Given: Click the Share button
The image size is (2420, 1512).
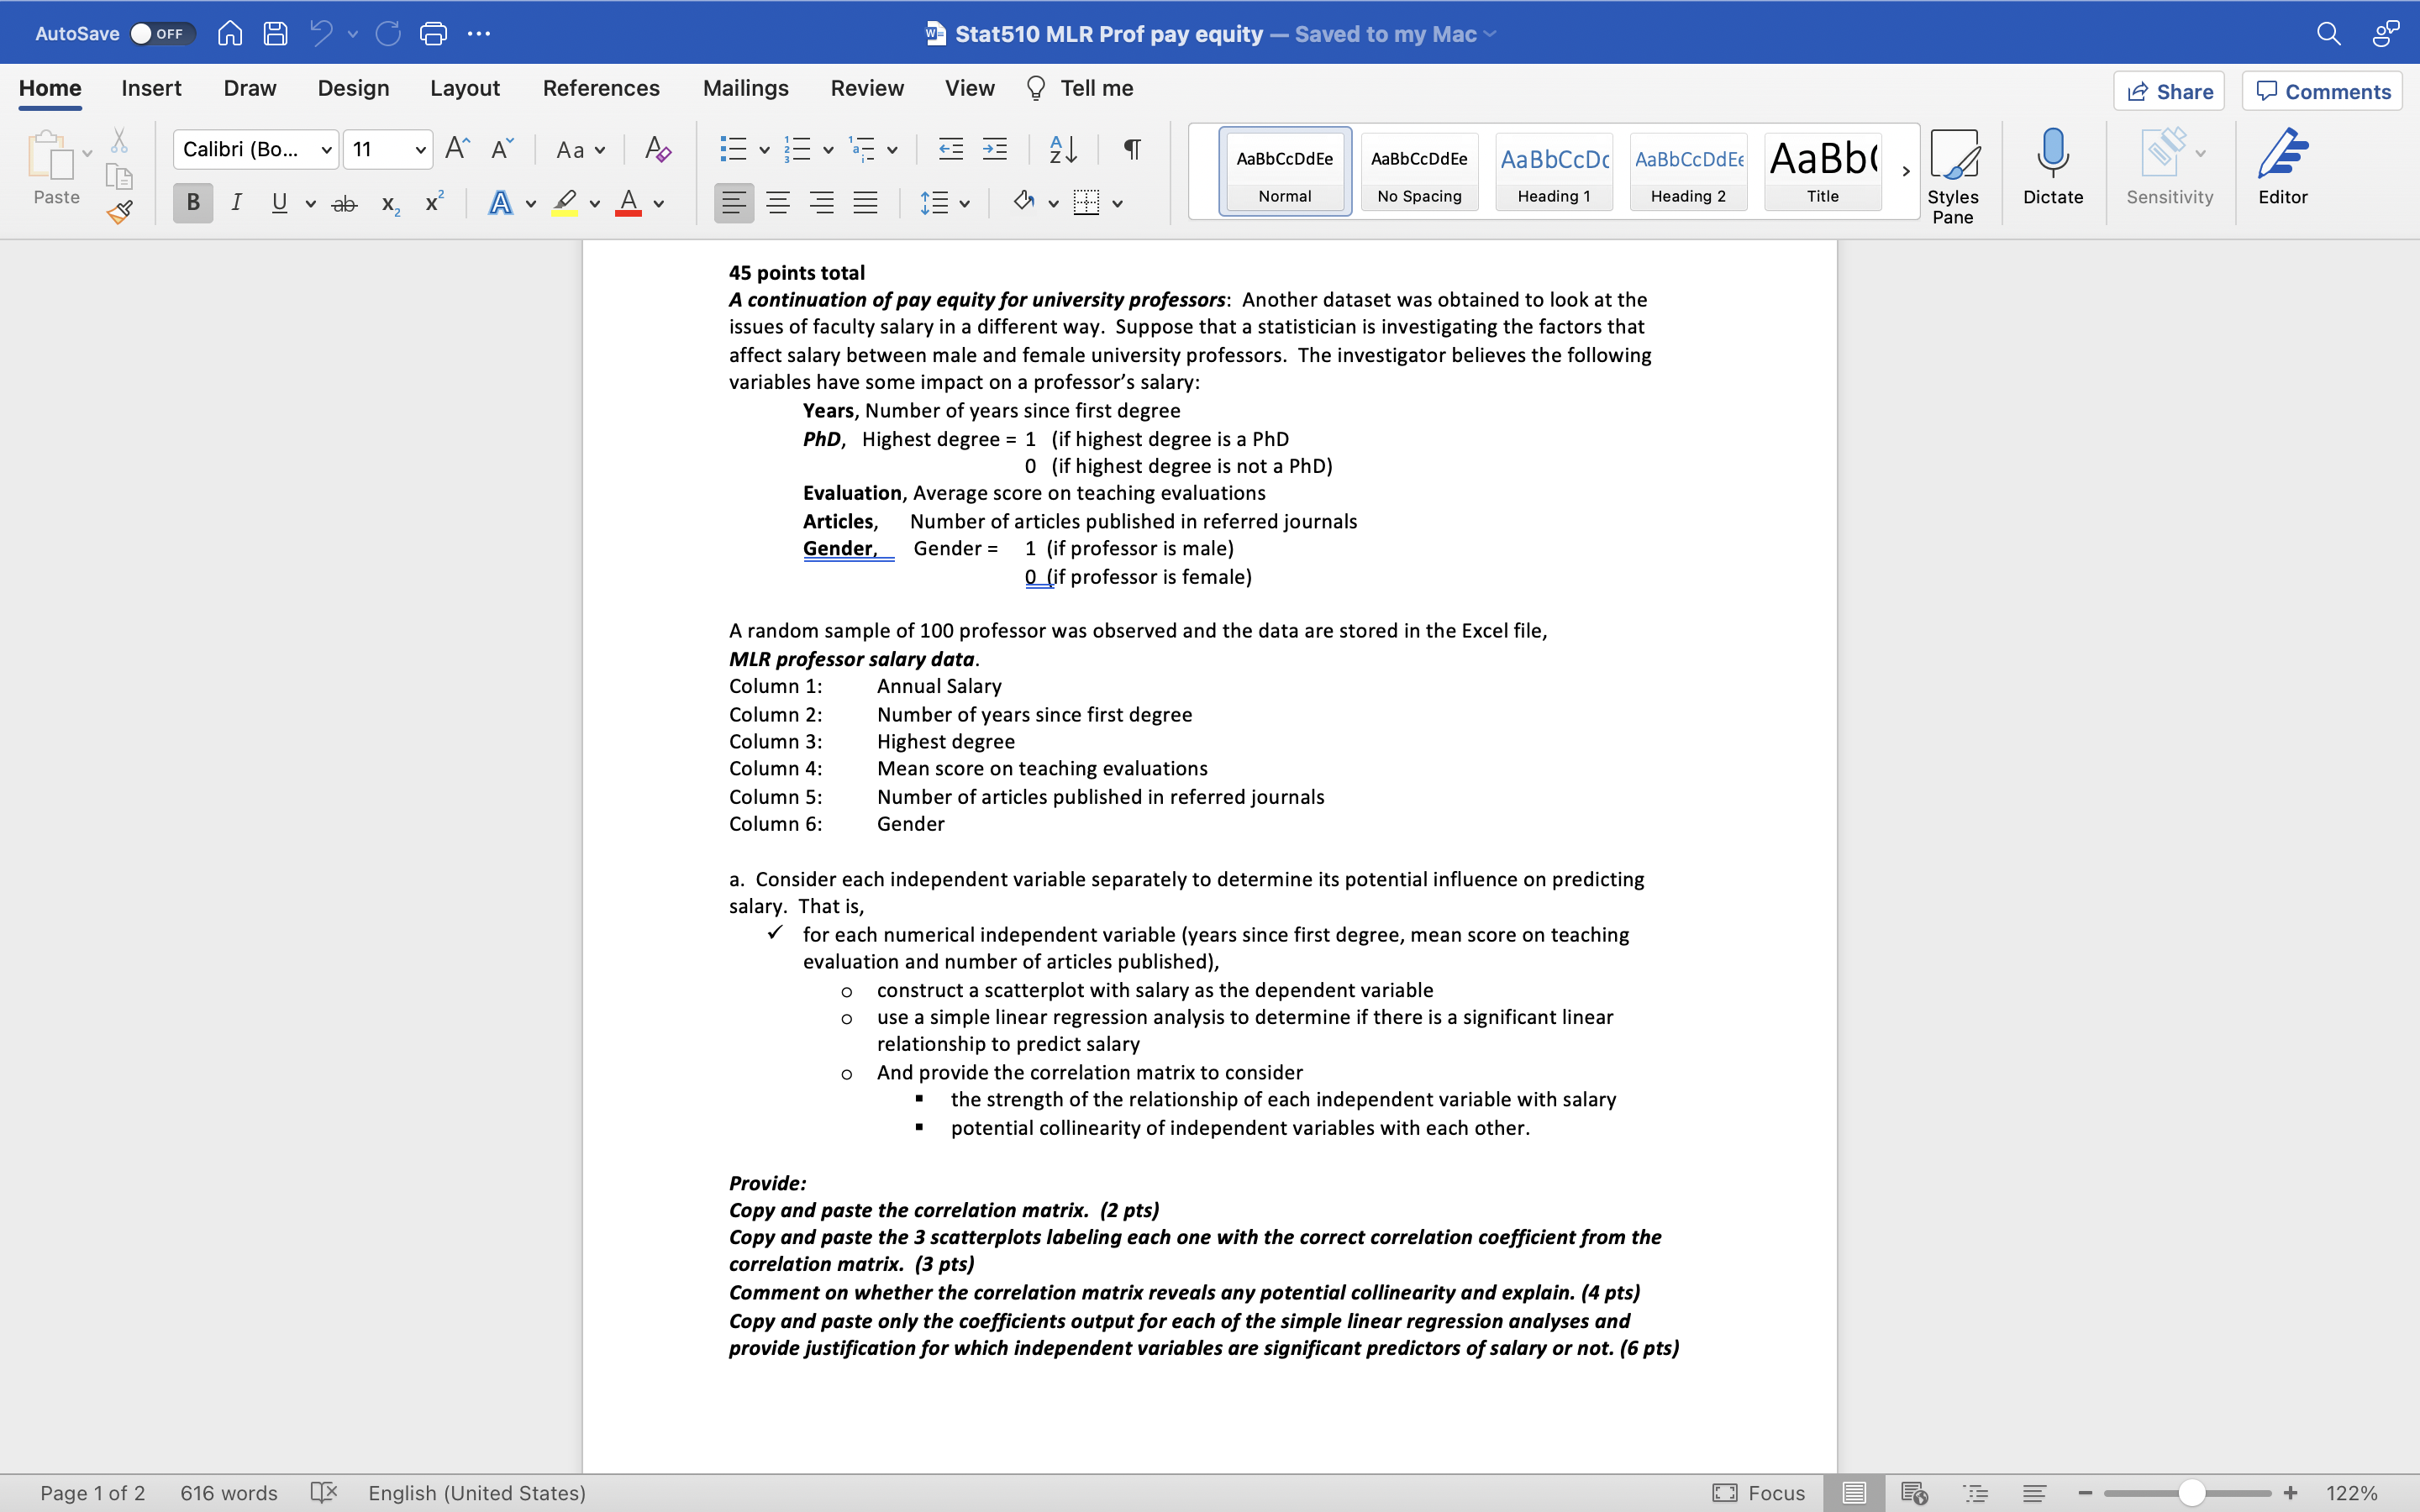Looking at the screenshot, I should tap(2169, 91).
